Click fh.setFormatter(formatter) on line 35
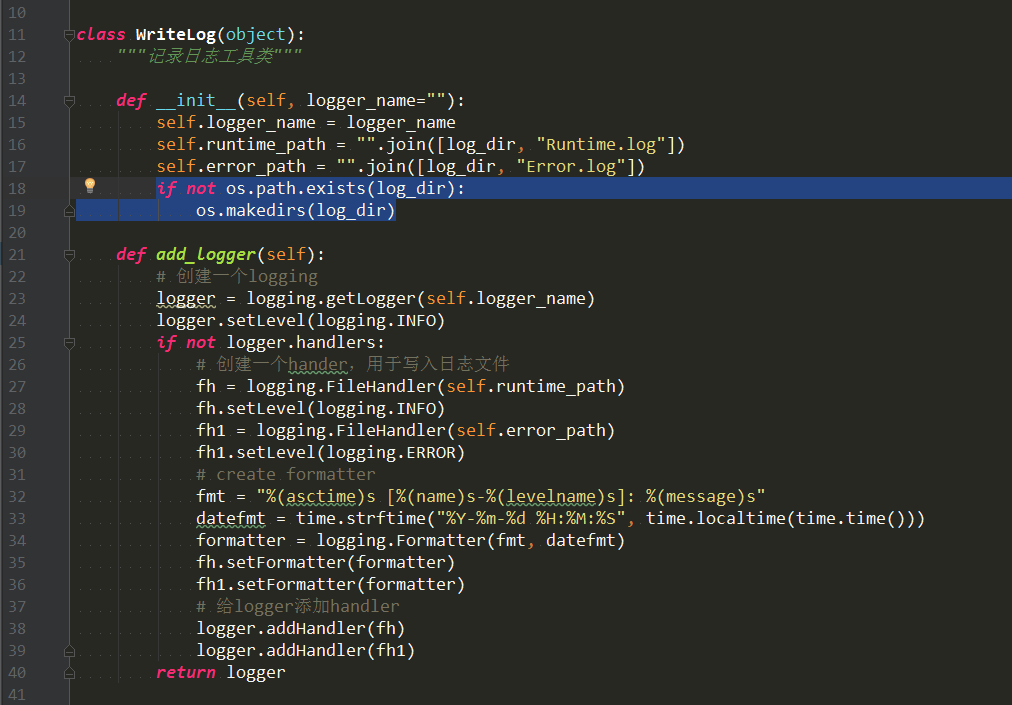 (x=326, y=562)
